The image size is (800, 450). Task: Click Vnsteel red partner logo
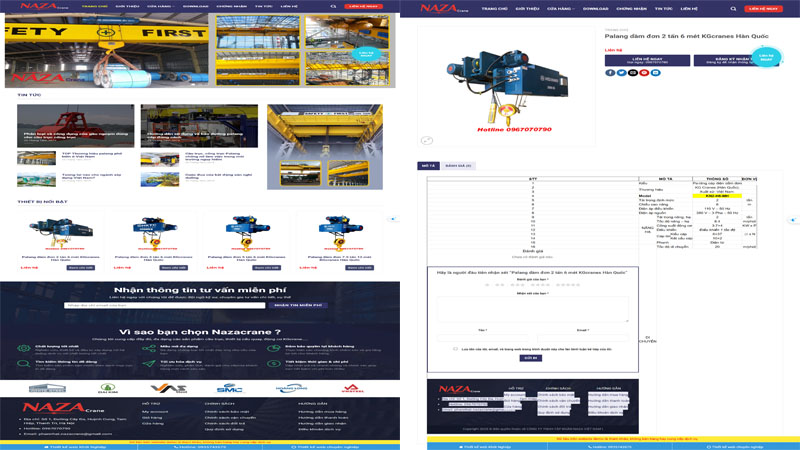coord(353,389)
